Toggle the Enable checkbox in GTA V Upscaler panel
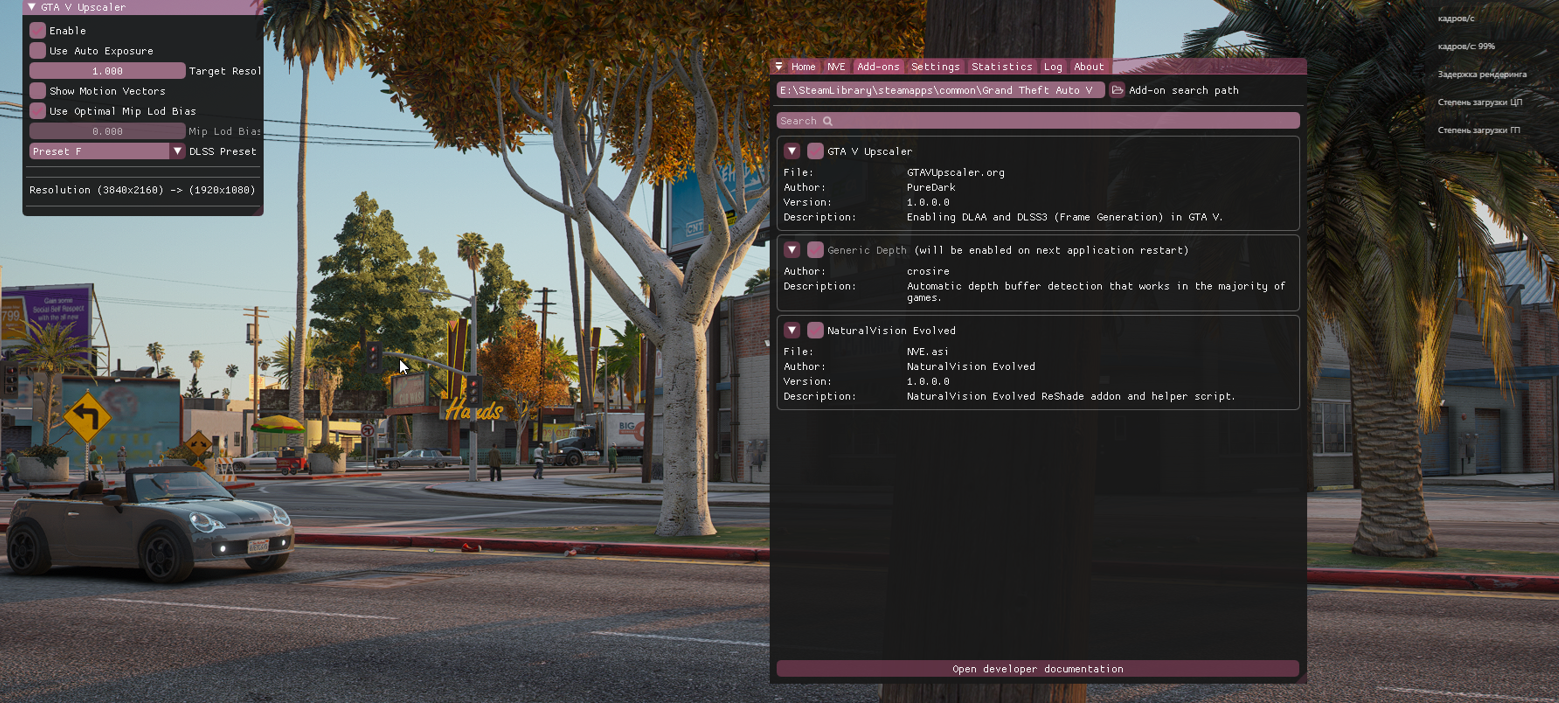 38,30
